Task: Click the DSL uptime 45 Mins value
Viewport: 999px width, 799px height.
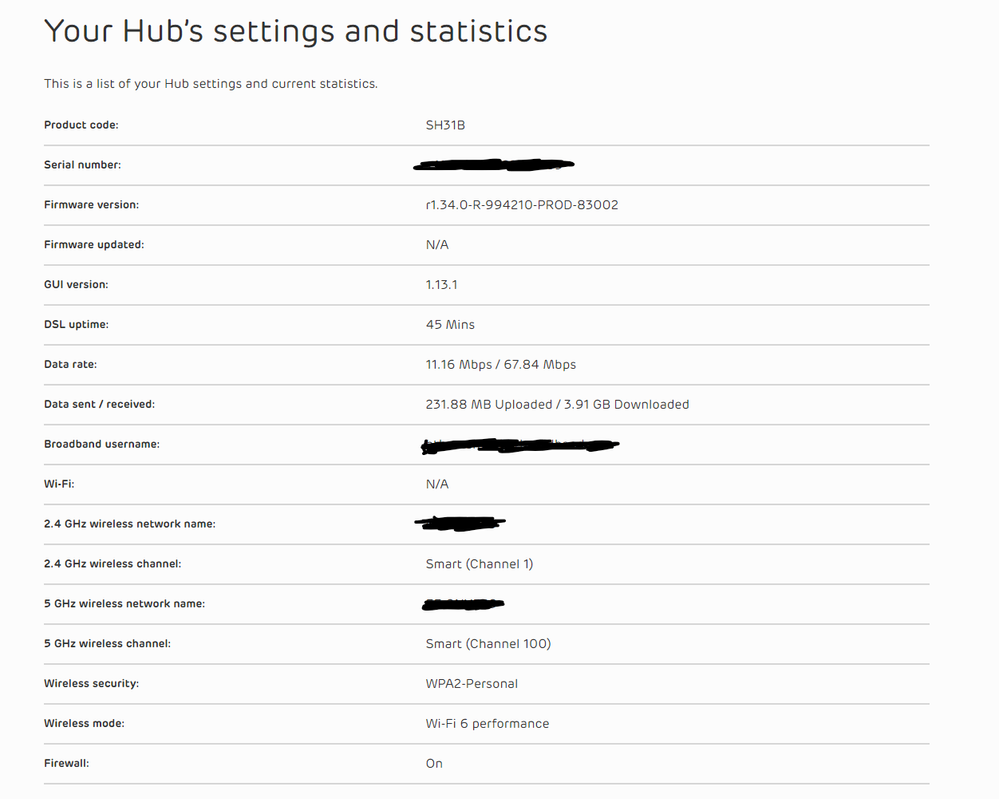Action: (450, 324)
